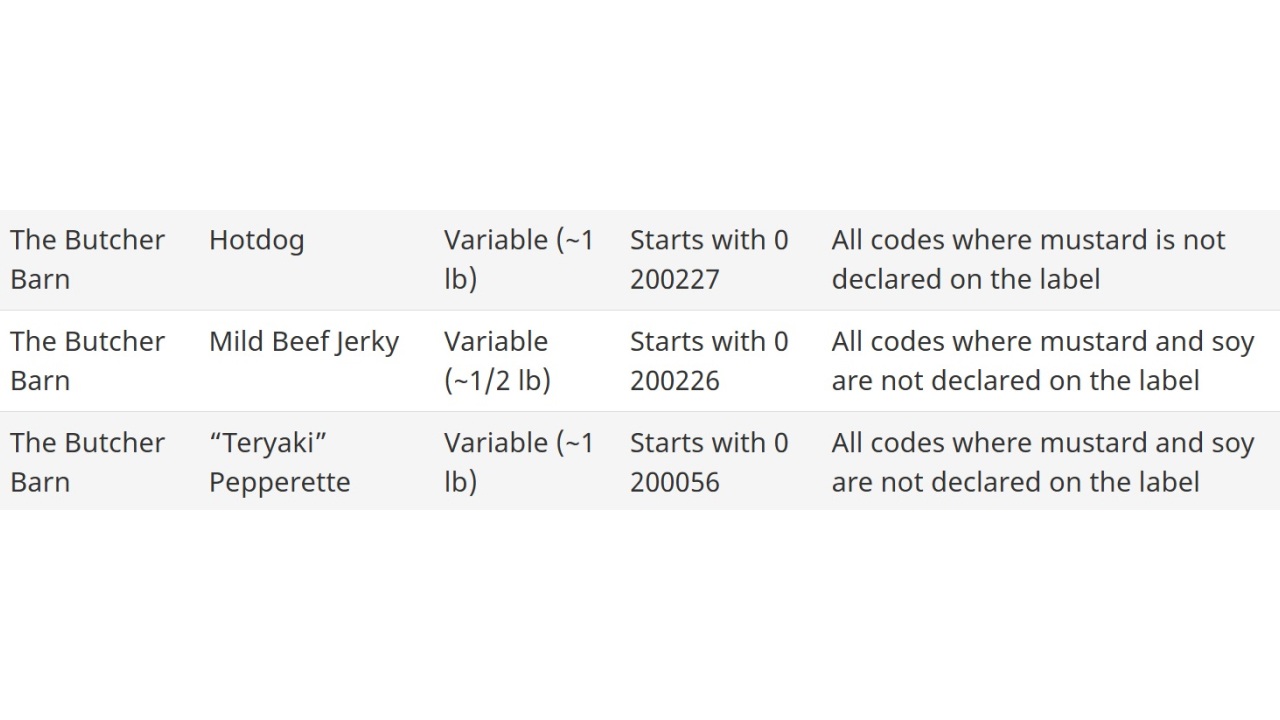This screenshot has height=720, width=1280.
Task: Click the number 200056
Action: (x=675, y=482)
